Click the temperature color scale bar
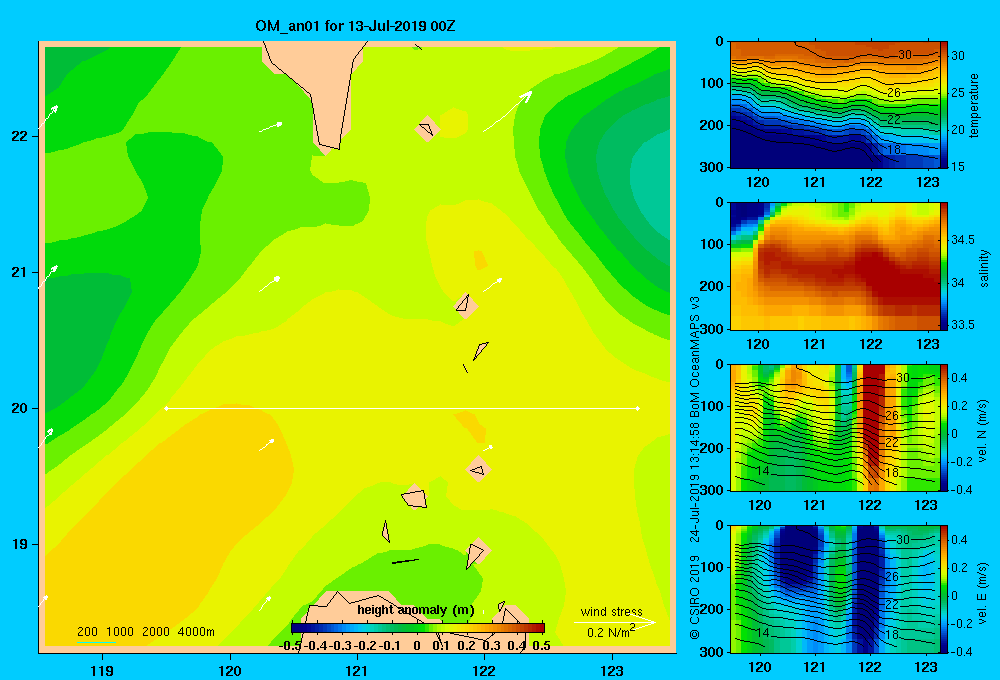Viewport: 1000px width, 680px height. [x=944, y=105]
